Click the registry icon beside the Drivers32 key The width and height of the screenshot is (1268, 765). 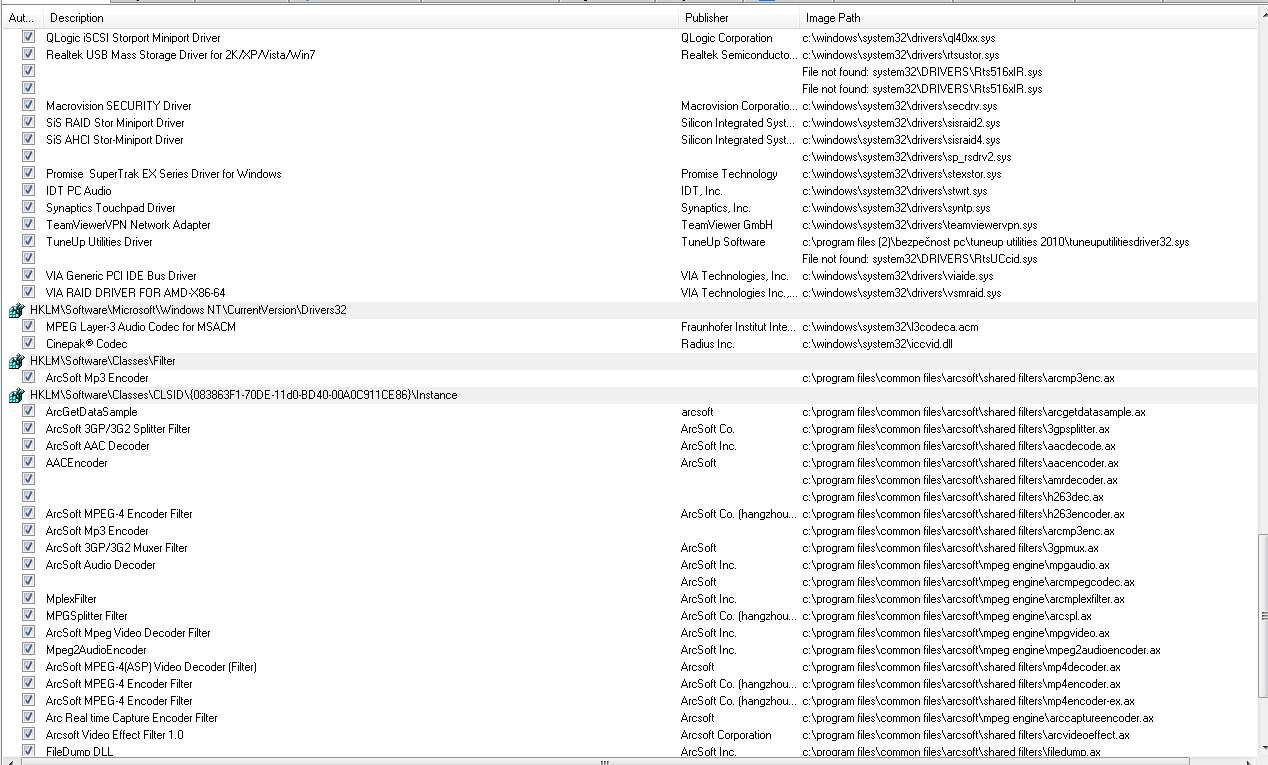coord(15,310)
